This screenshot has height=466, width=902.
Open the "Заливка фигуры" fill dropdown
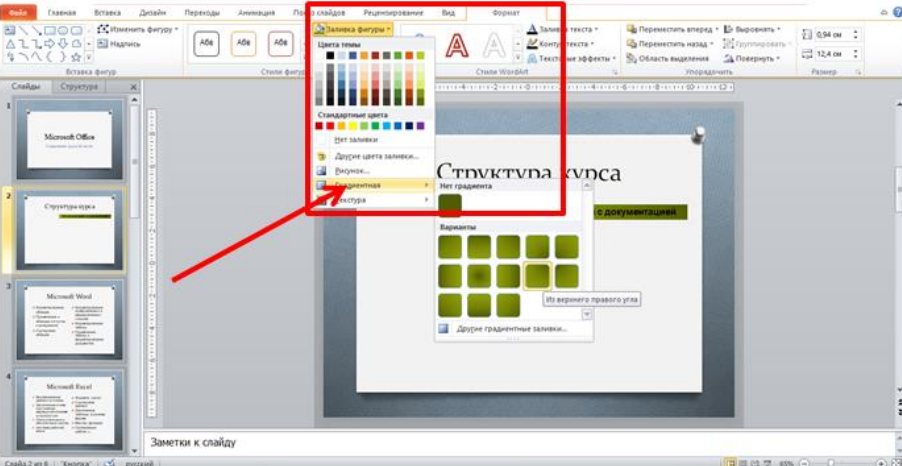pos(355,30)
